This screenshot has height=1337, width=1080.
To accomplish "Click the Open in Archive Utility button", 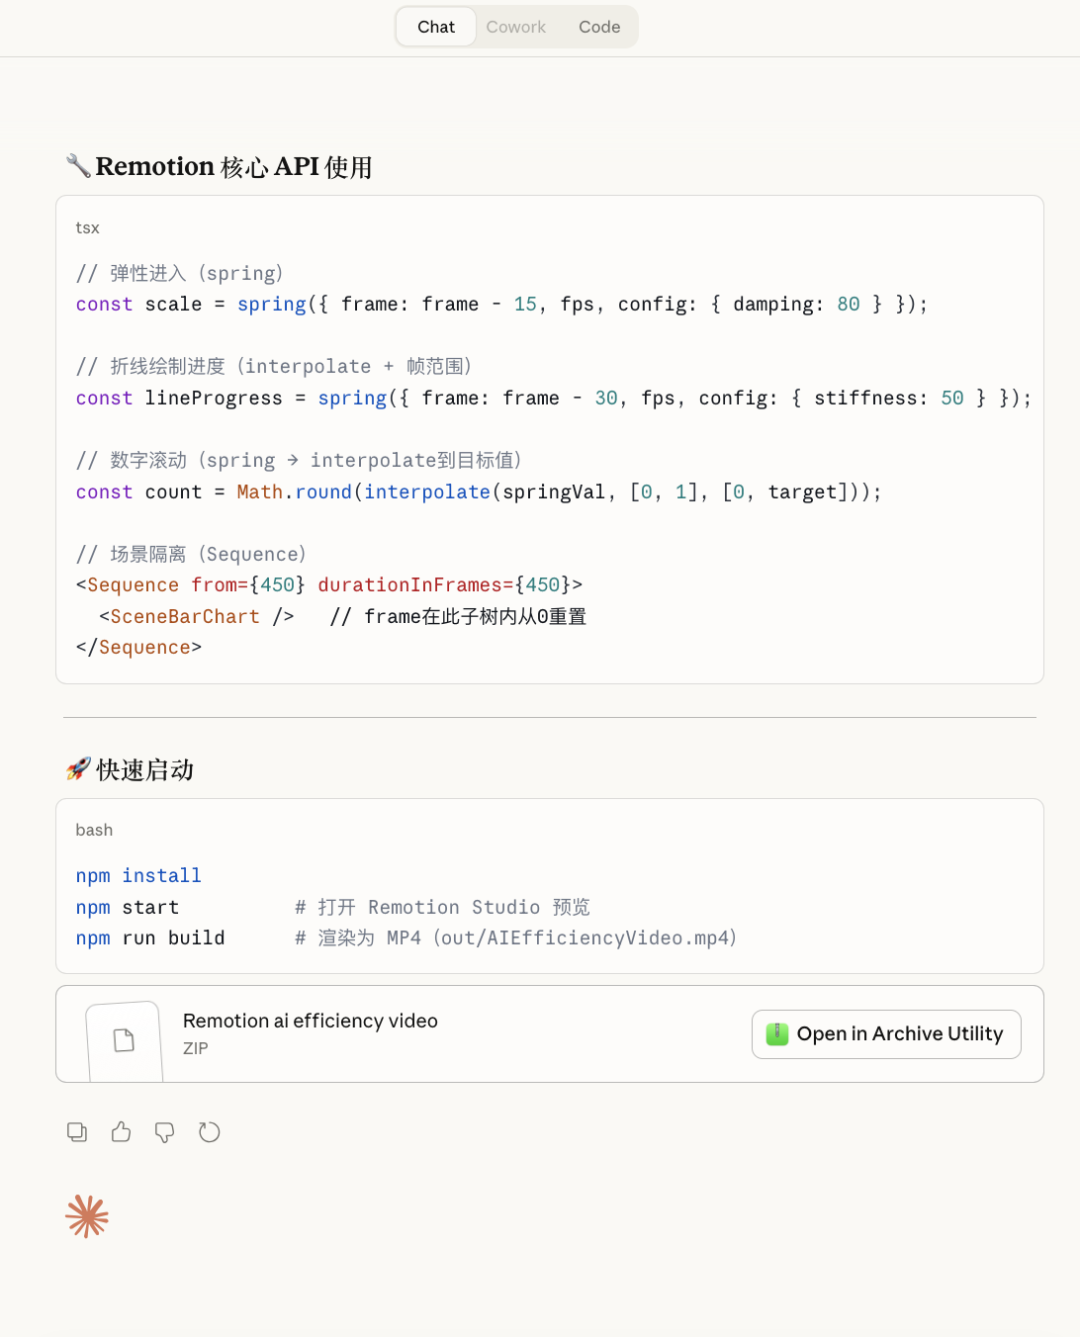I will (x=886, y=1034).
